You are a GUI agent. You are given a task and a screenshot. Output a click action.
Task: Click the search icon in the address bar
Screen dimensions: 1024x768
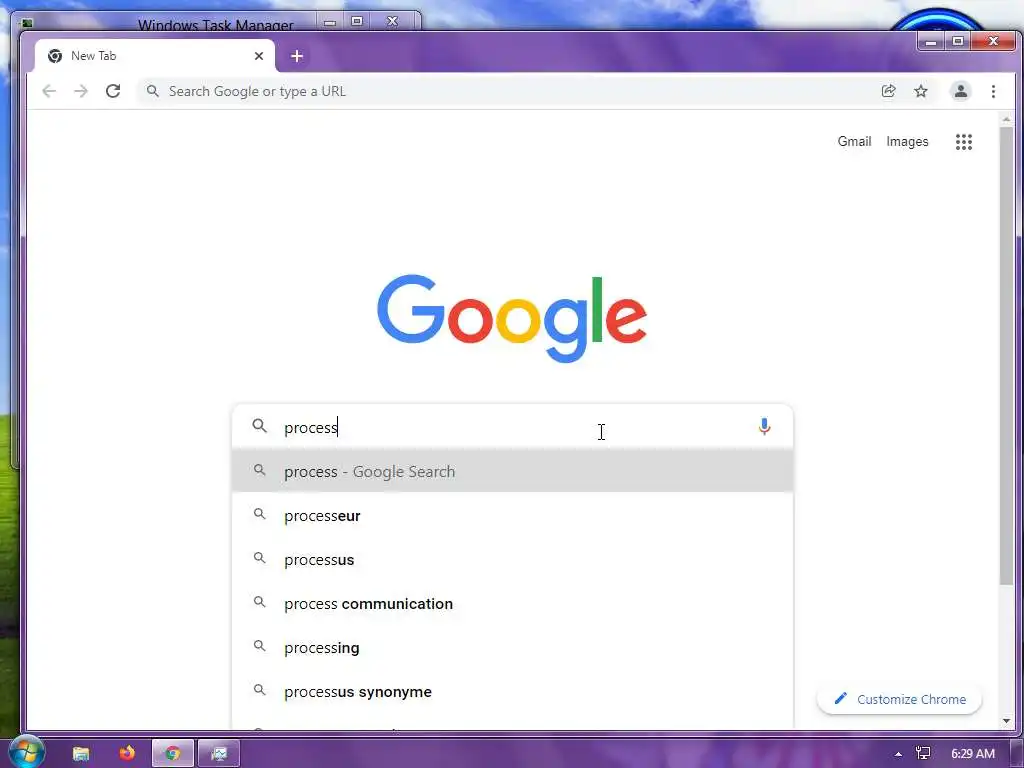pyautogui.click(x=153, y=91)
